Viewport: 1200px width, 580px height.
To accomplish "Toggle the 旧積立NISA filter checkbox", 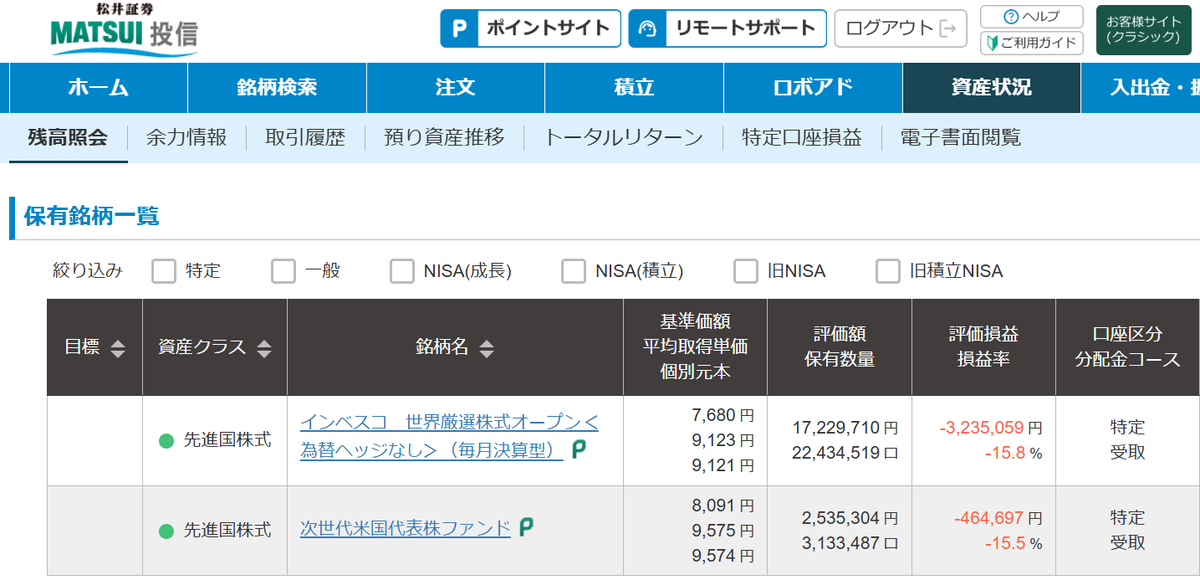I will coord(888,271).
